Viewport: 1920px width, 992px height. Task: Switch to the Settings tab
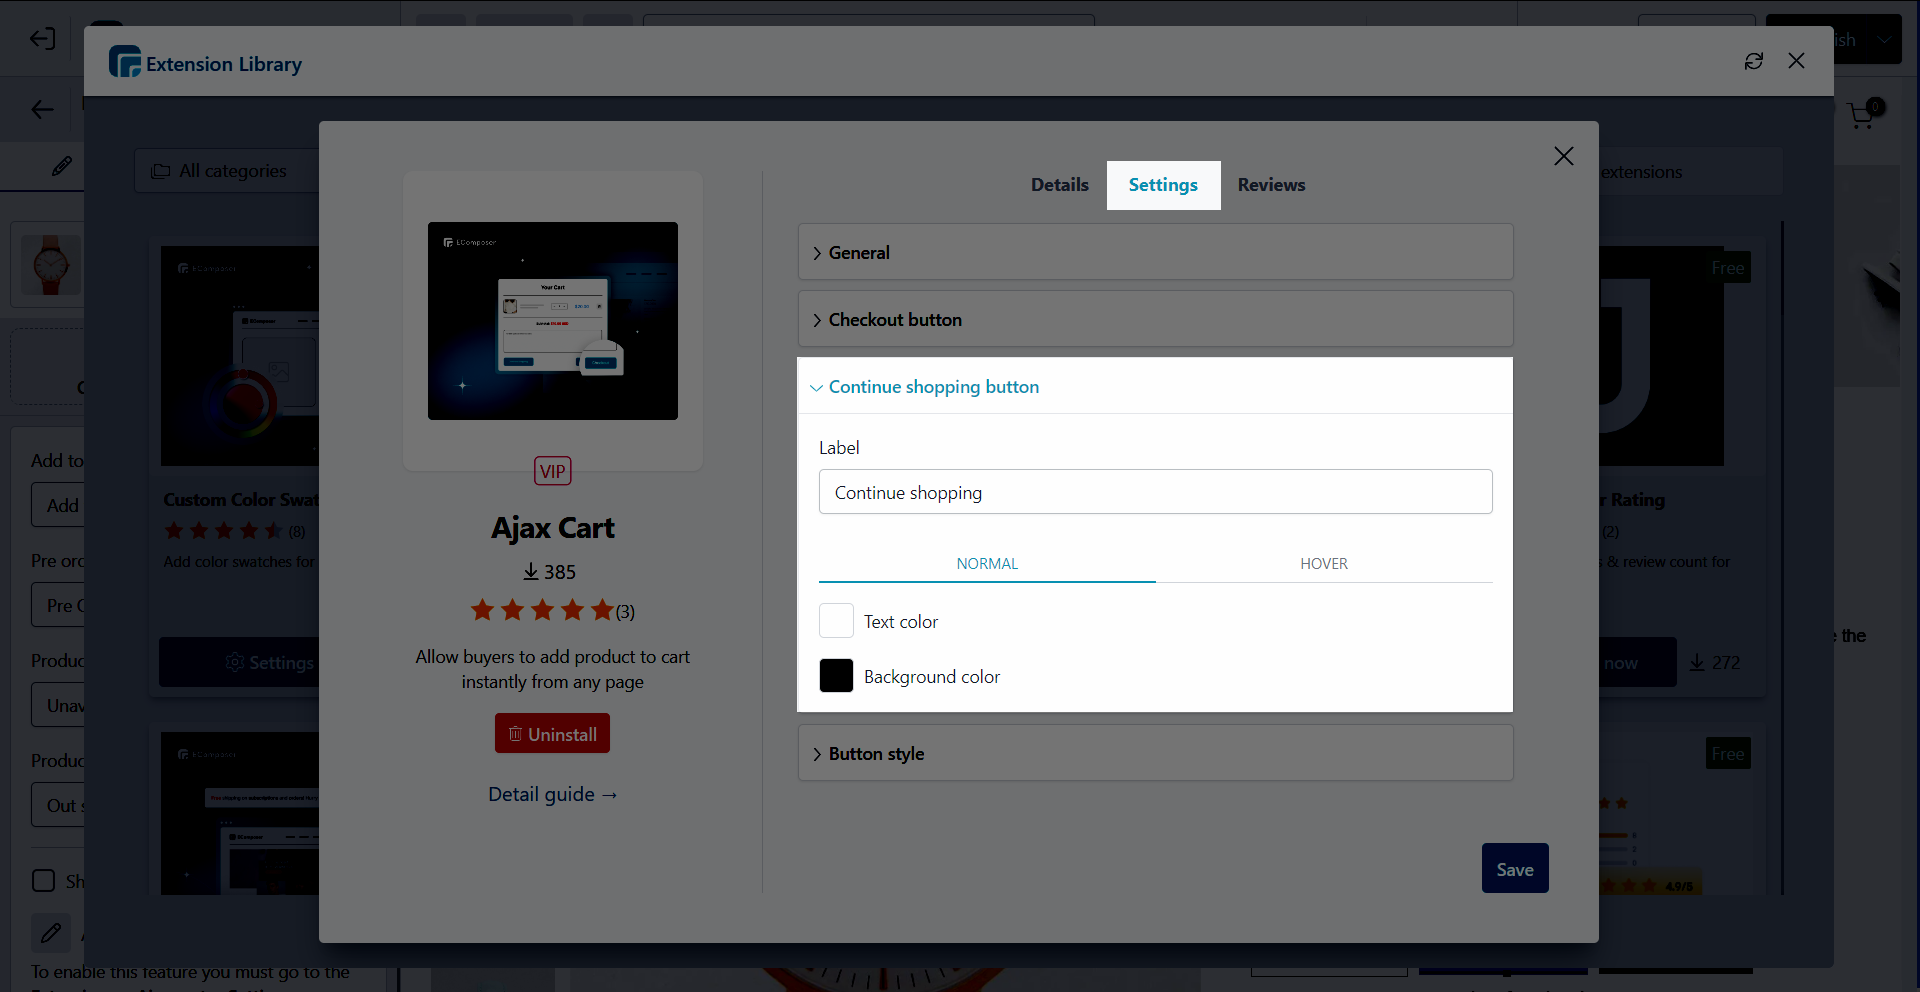coord(1163,185)
